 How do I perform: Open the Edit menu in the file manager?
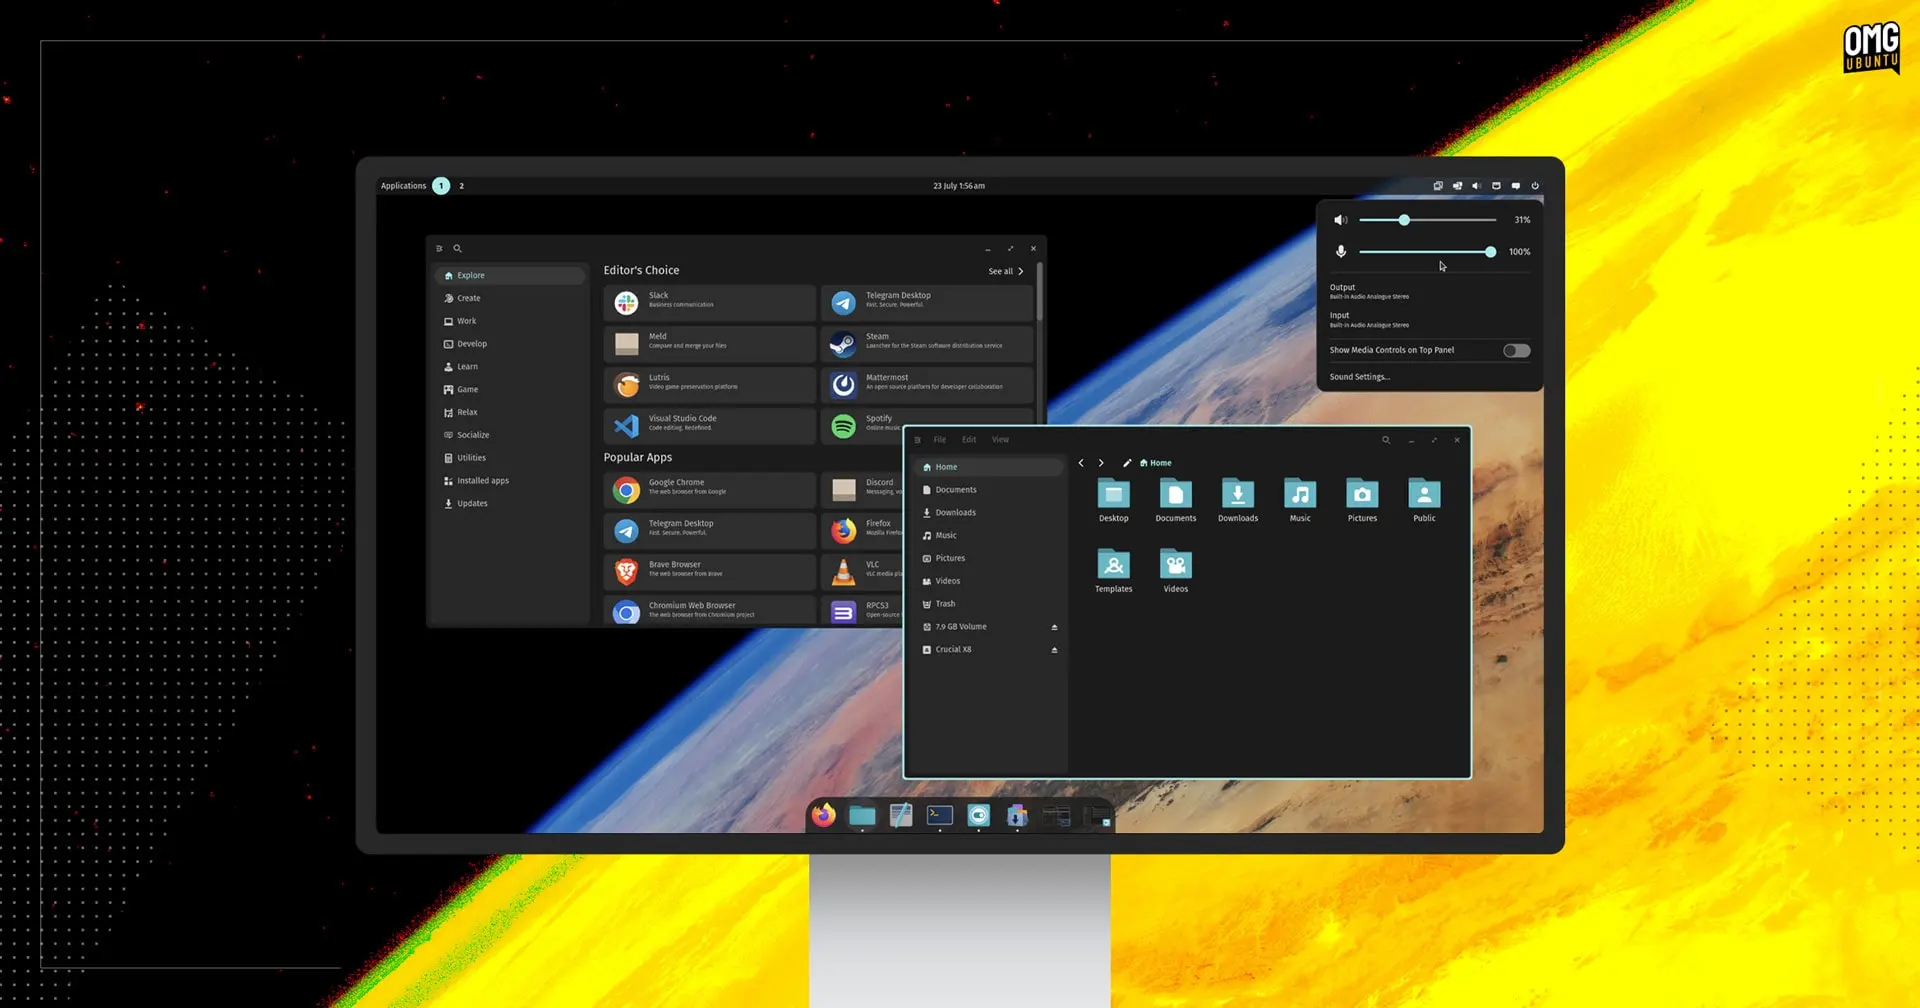(x=968, y=440)
